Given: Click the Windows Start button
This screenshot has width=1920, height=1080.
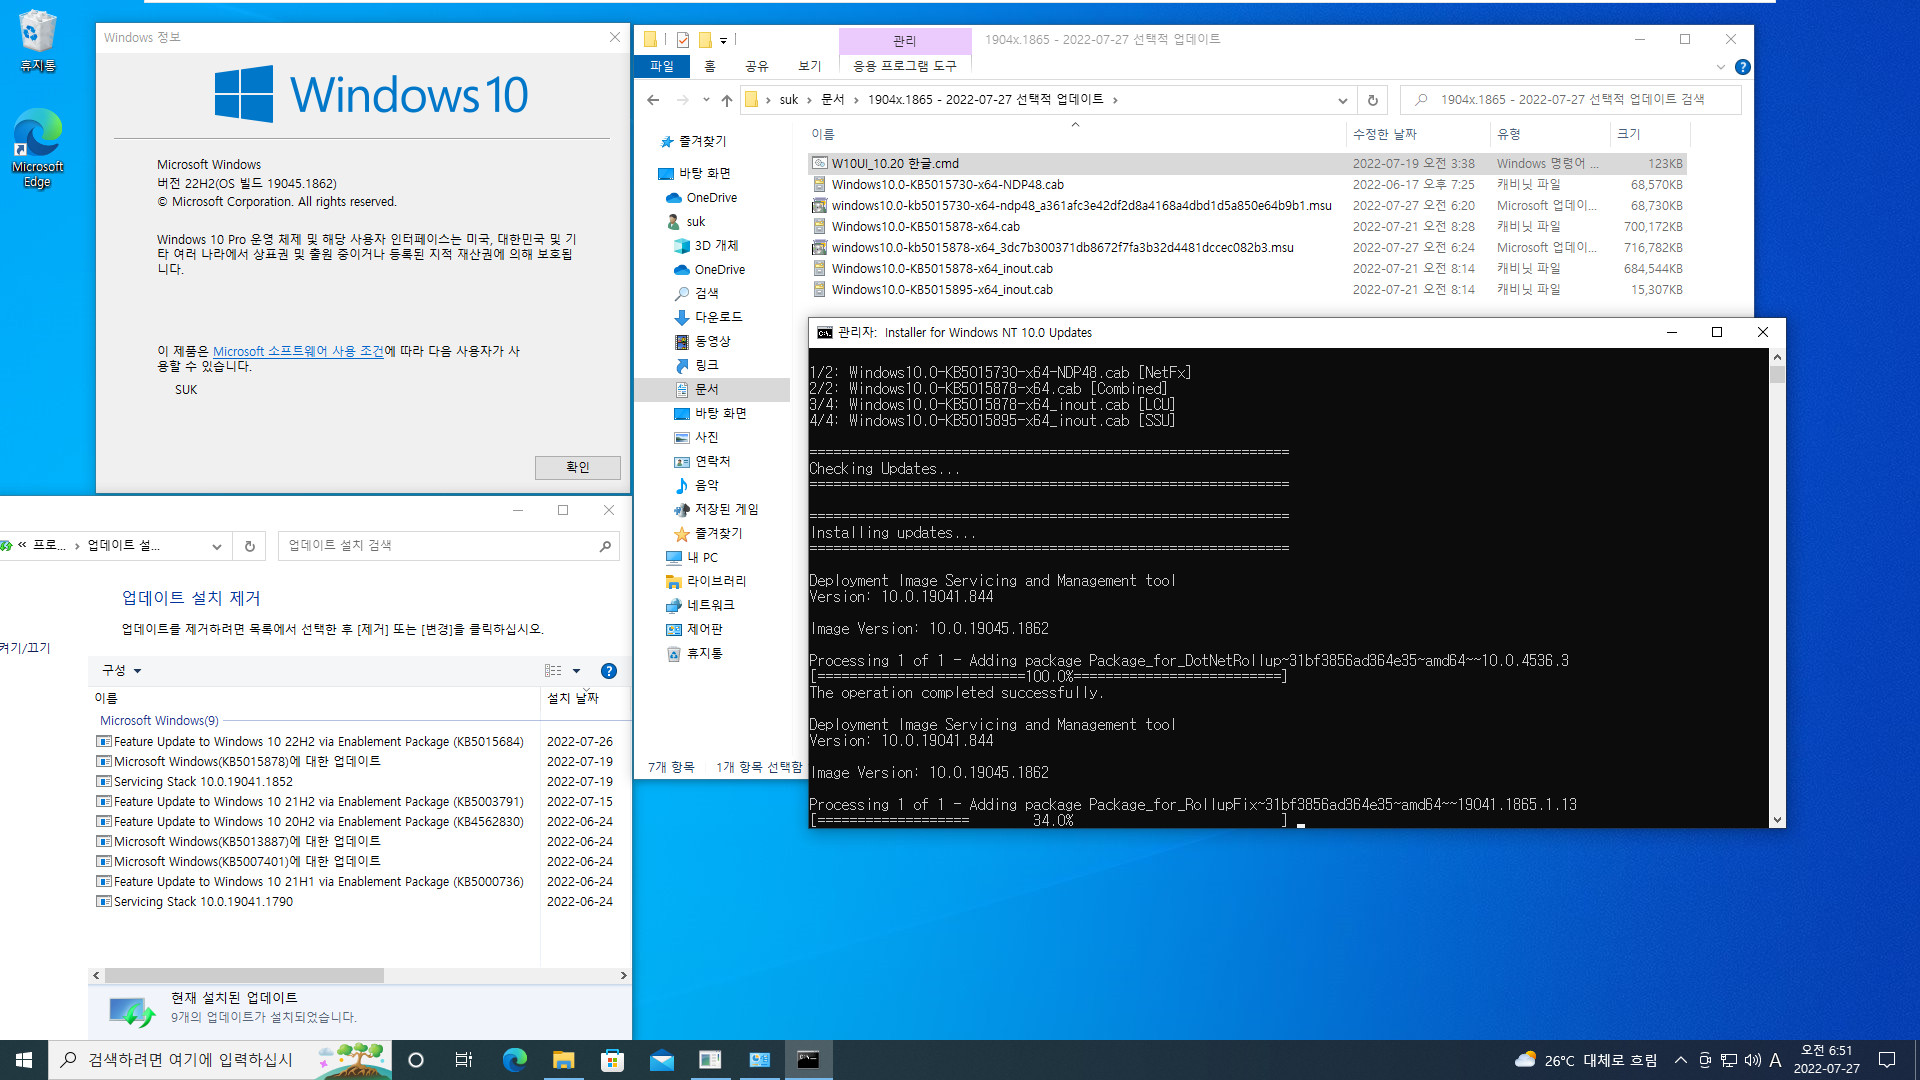Looking at the screenshot, I should (x=24, y=1060).
